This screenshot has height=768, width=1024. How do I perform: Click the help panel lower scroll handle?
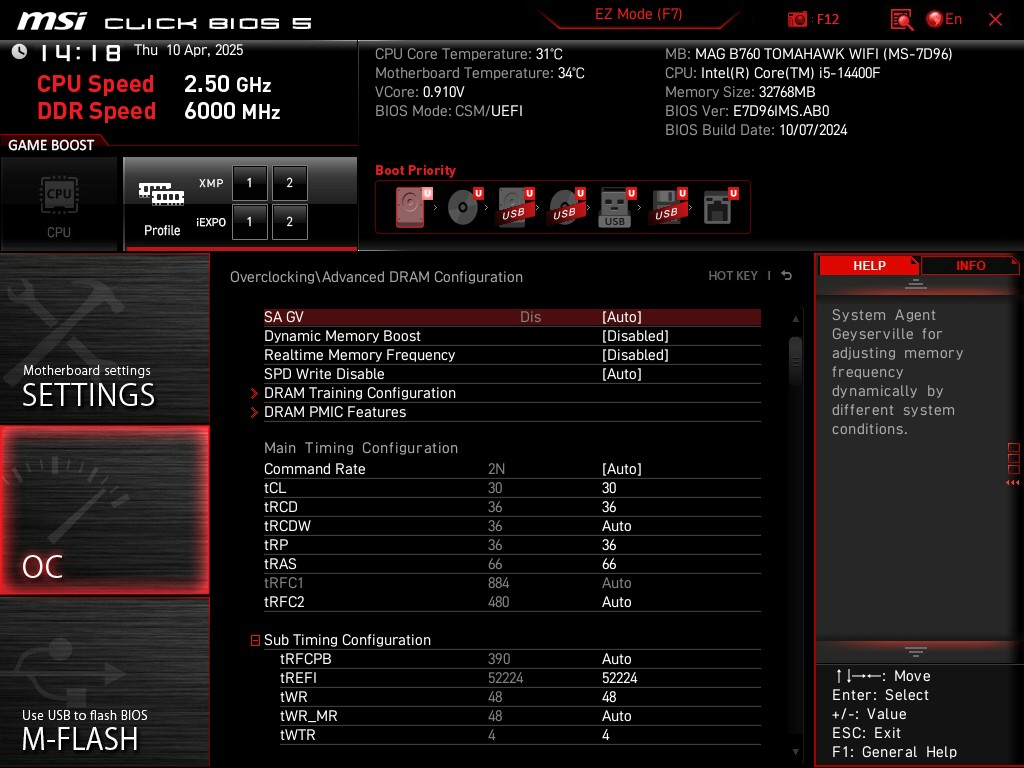(915, 651)
